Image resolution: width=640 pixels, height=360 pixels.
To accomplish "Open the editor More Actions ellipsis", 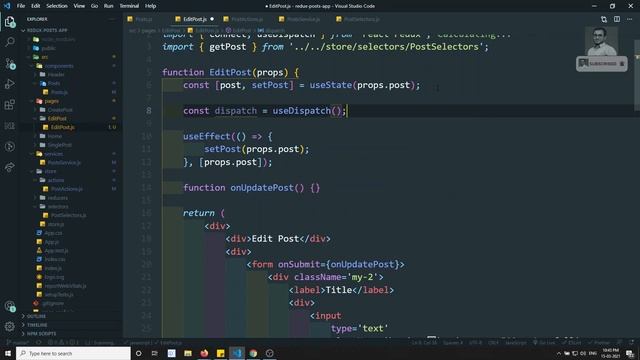I will click(629, 19).
